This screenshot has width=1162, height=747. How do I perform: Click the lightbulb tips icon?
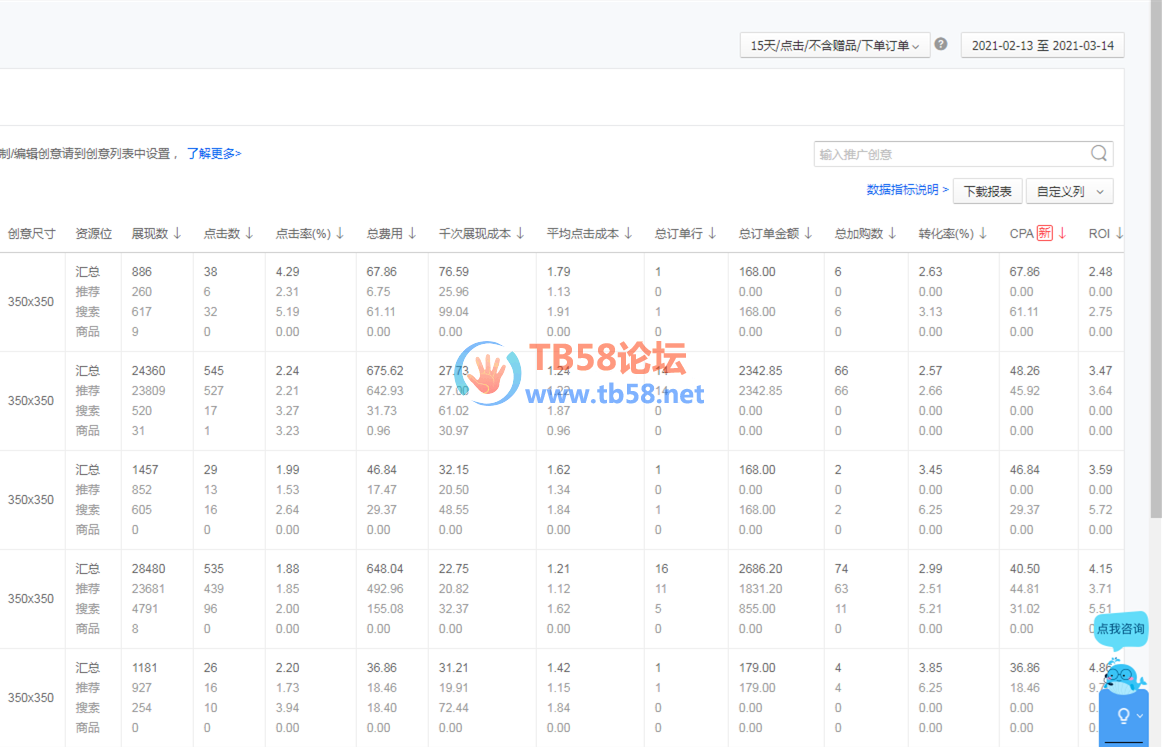pyautogui.click(x=1123, y=716)
